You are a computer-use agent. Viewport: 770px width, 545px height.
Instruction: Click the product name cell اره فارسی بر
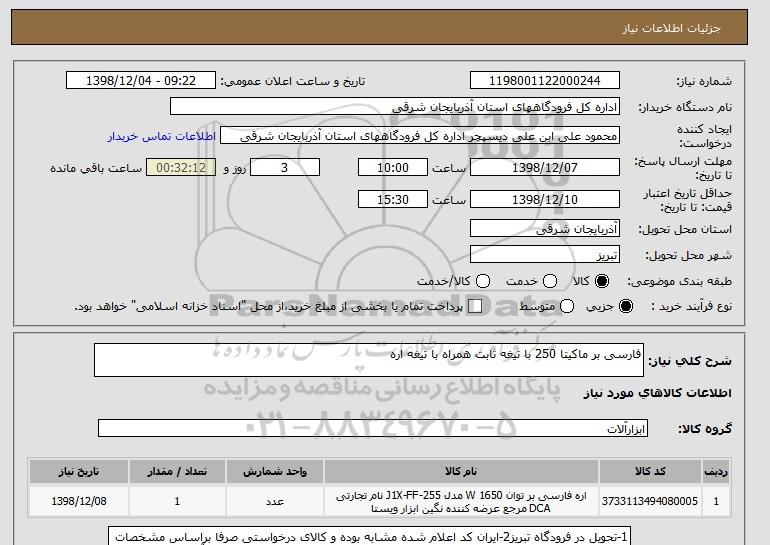coord(461,501)
